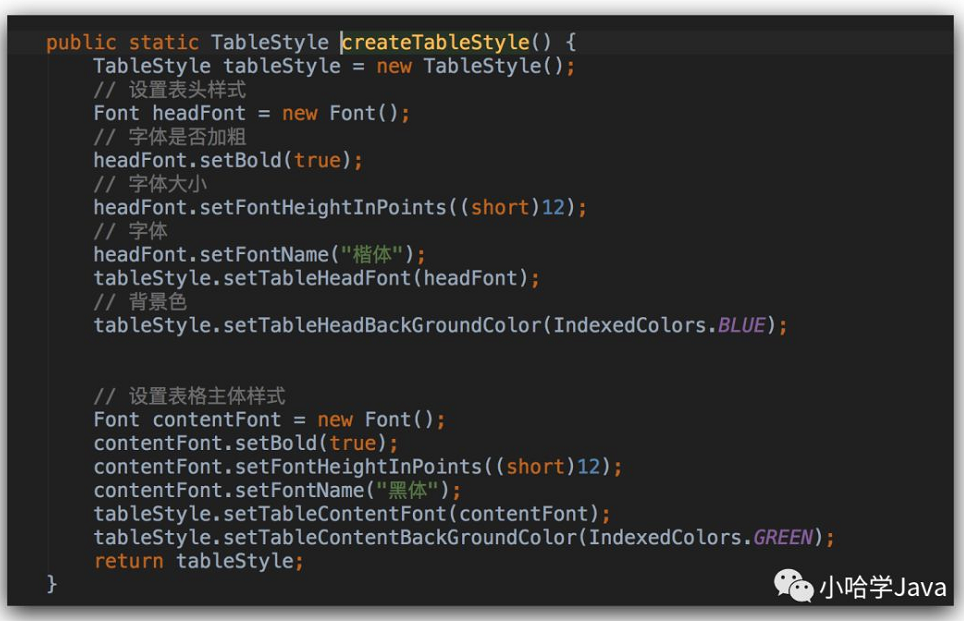
Task: Click 'contentFont' in the 'Font contentFont = new Font()' line
Action: pyautogui.click(x=216, y=420)
